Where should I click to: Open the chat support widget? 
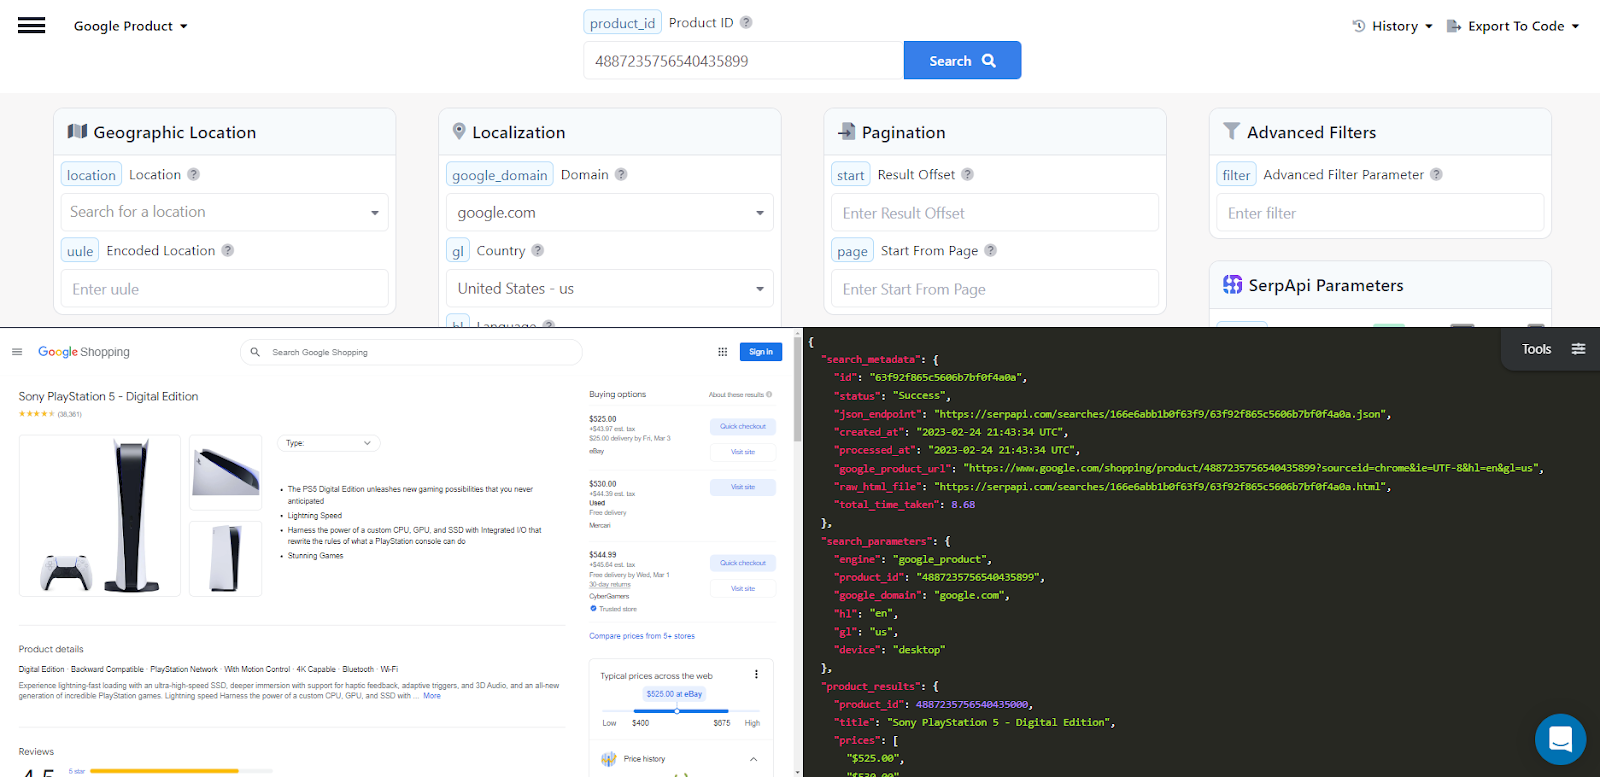coord(1560,739)
